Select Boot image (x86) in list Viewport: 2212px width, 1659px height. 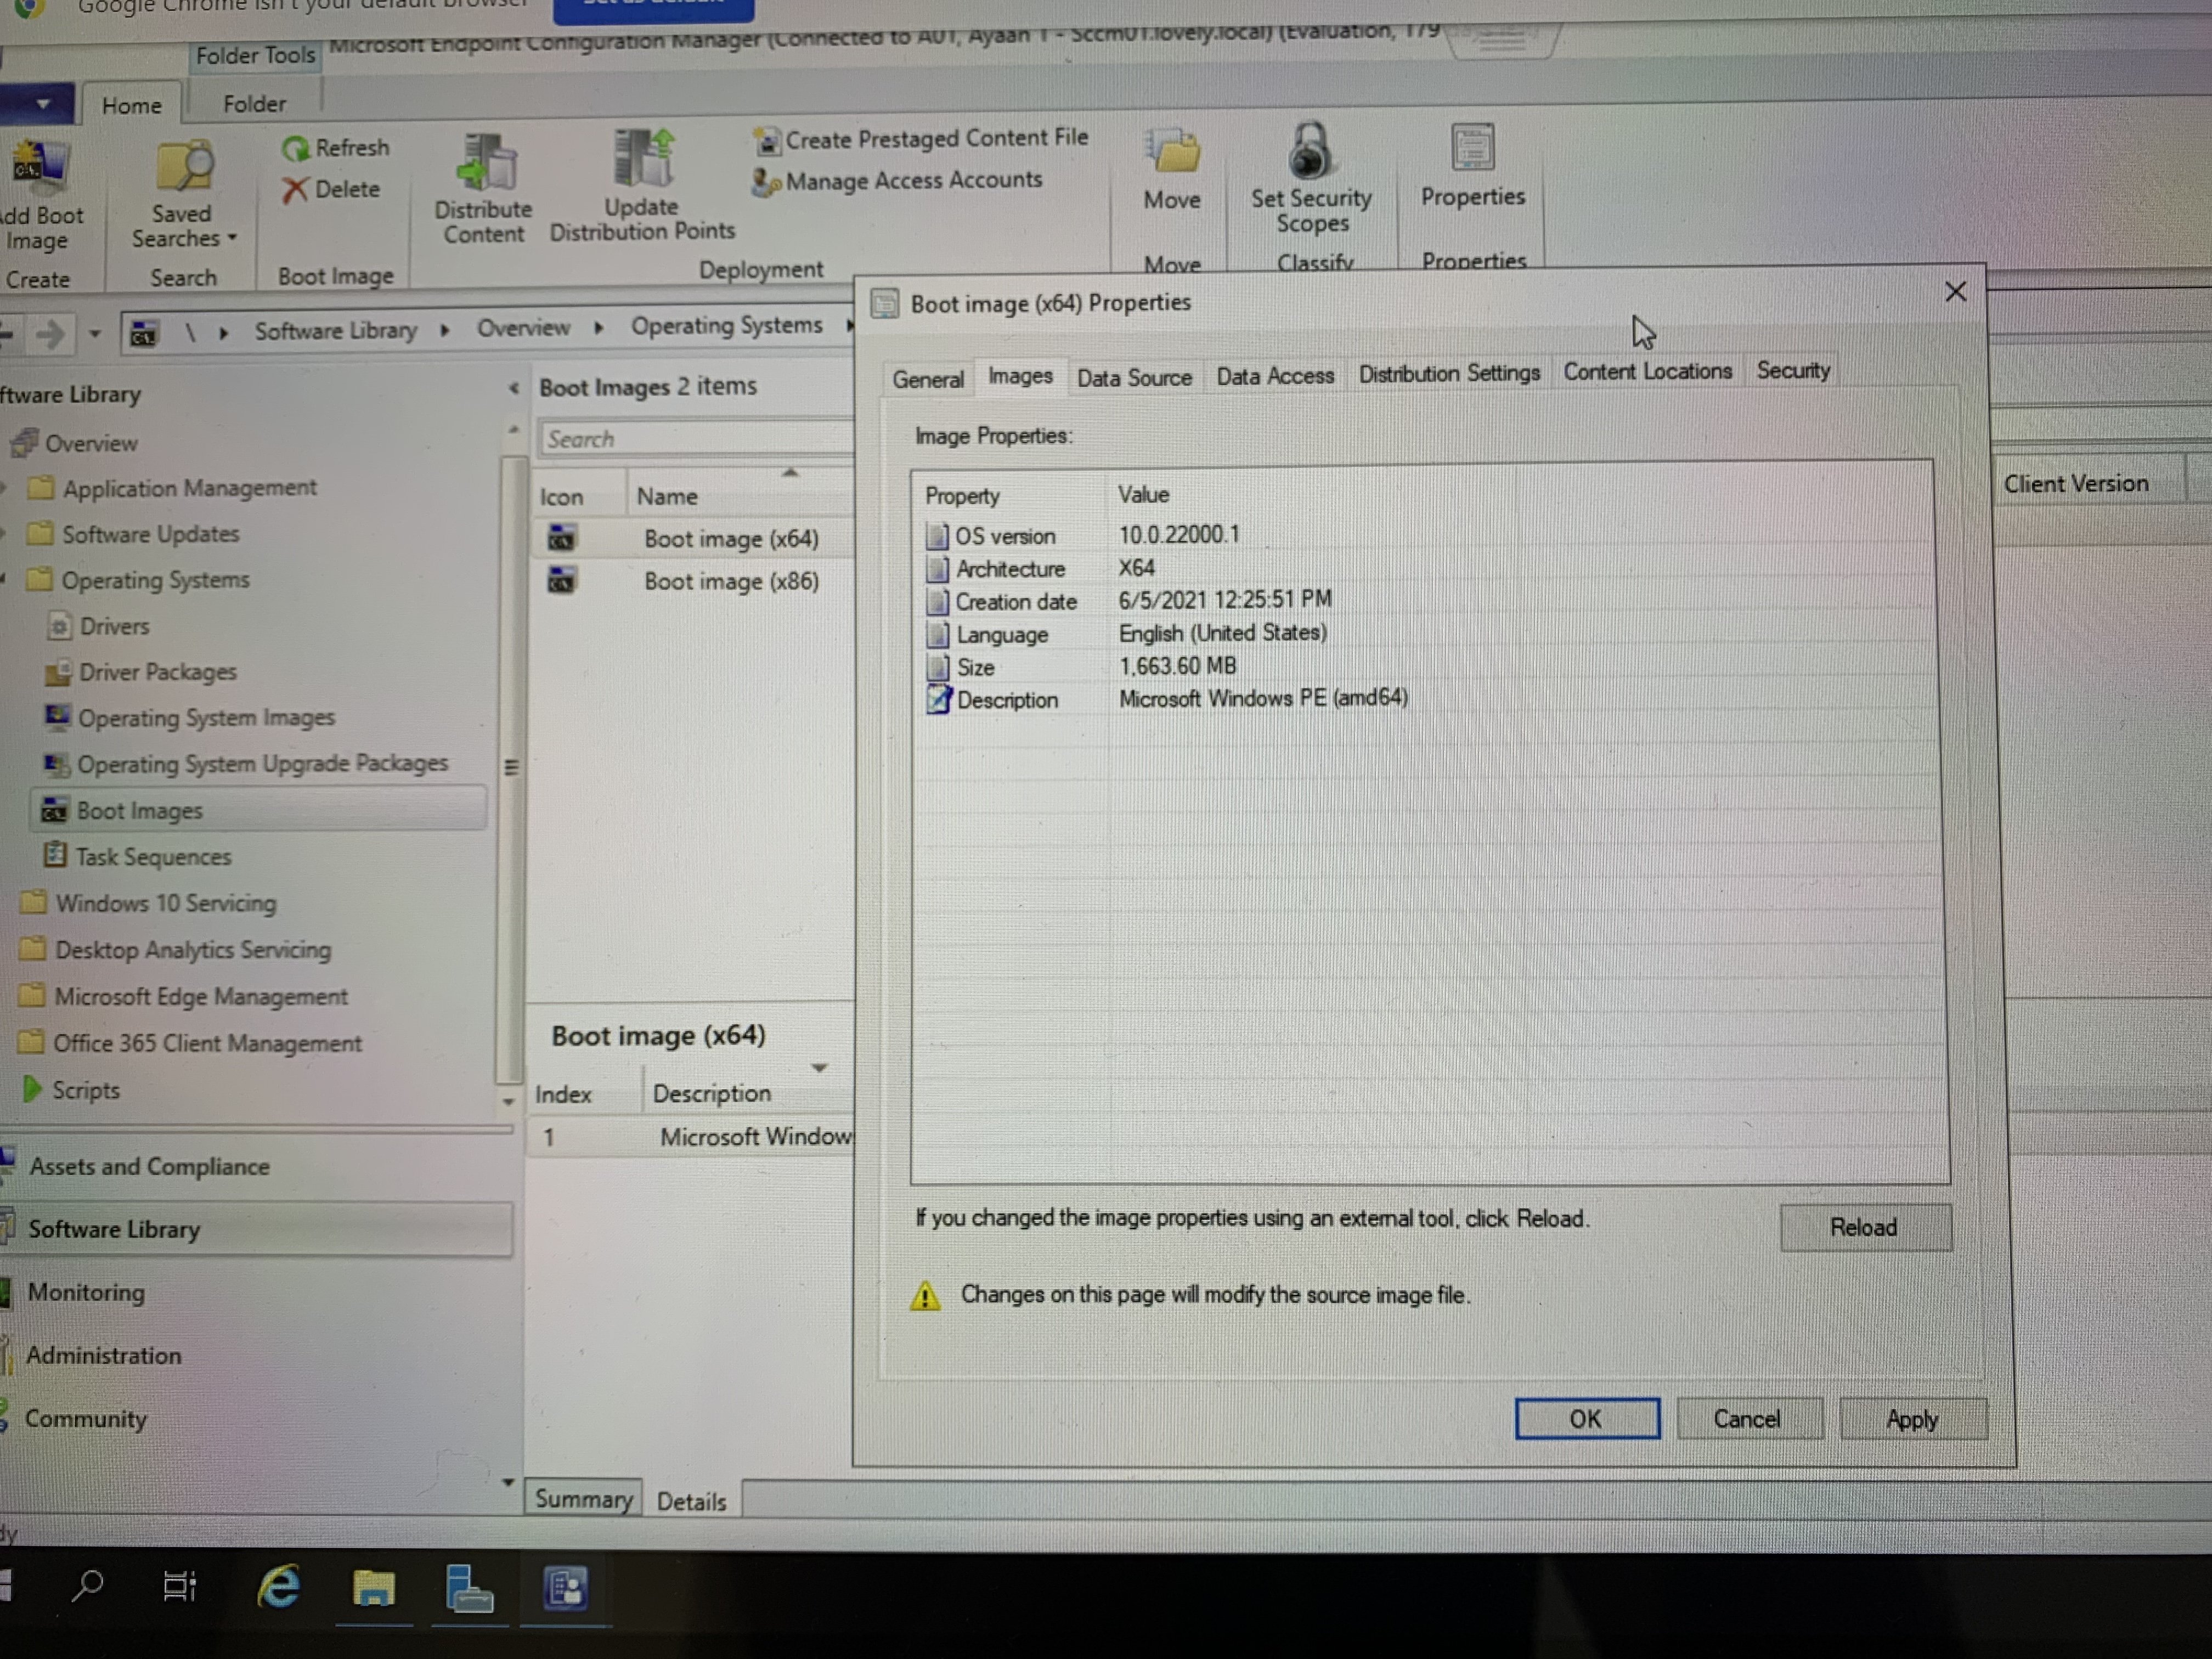pos(693,581)
